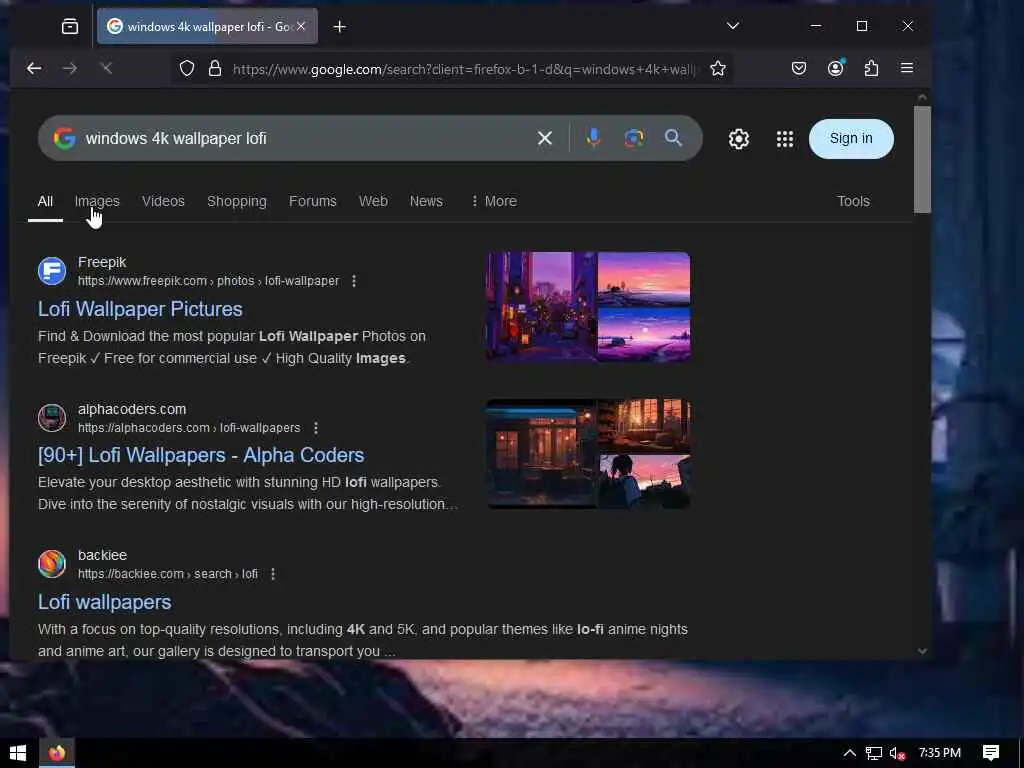Viewport: 1024px width, 768px height.
Task: Click the https://www.freepik.com › photos › lofi-wallpaper breadcrumb
Action: point(208,281)
